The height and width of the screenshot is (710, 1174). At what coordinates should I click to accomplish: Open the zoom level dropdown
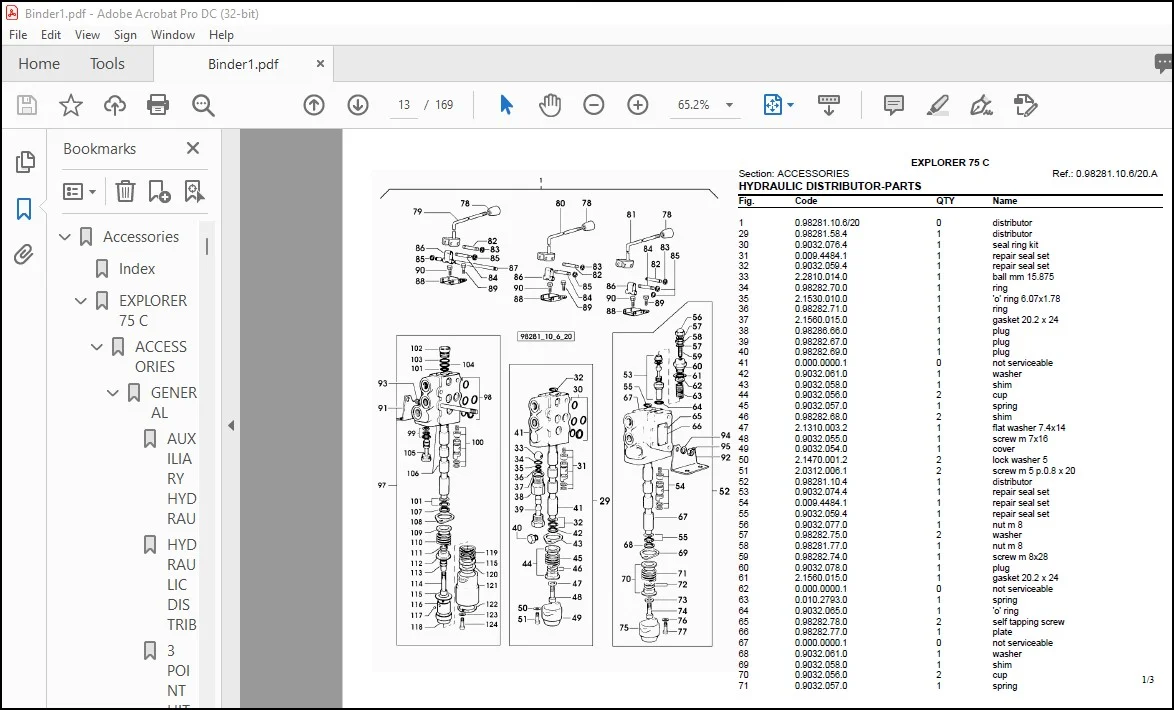729,105
